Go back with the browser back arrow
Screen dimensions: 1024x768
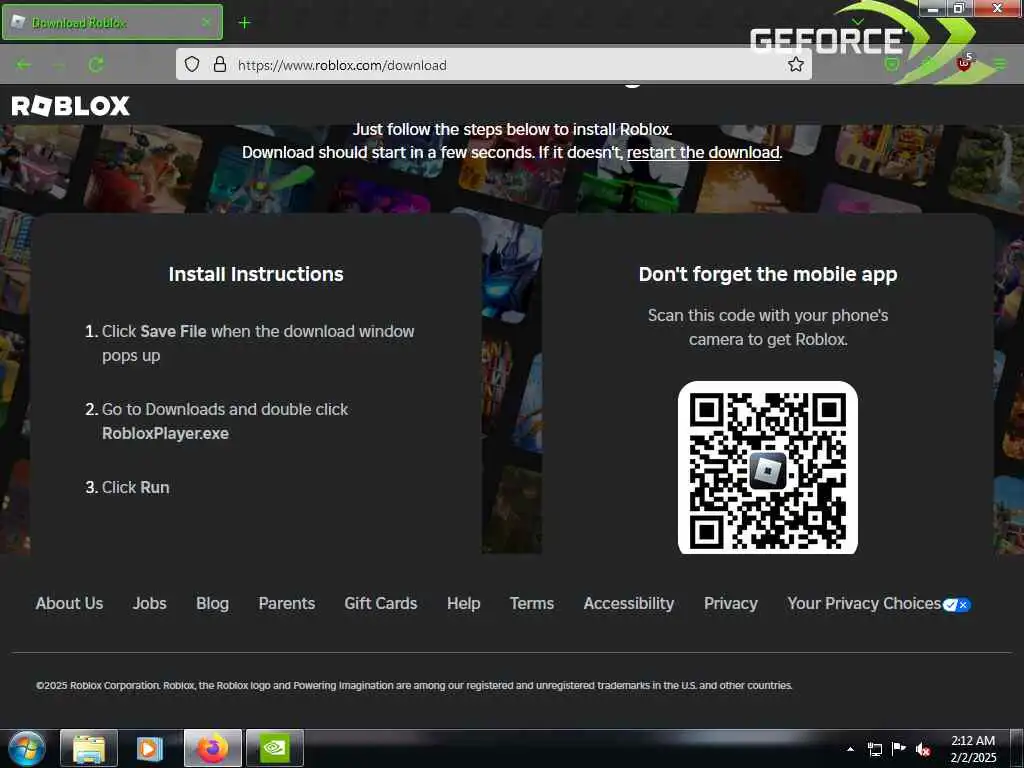(24, 65)
